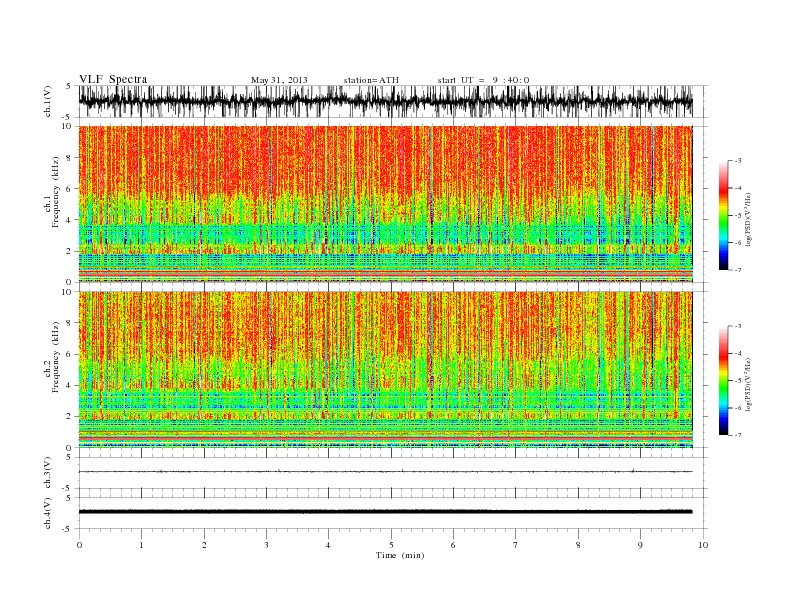Image resolution: width=792 pixels, height=612 pixels.
Task: Click time axis tick label "10" at bottom right
Action: [703, 545]
